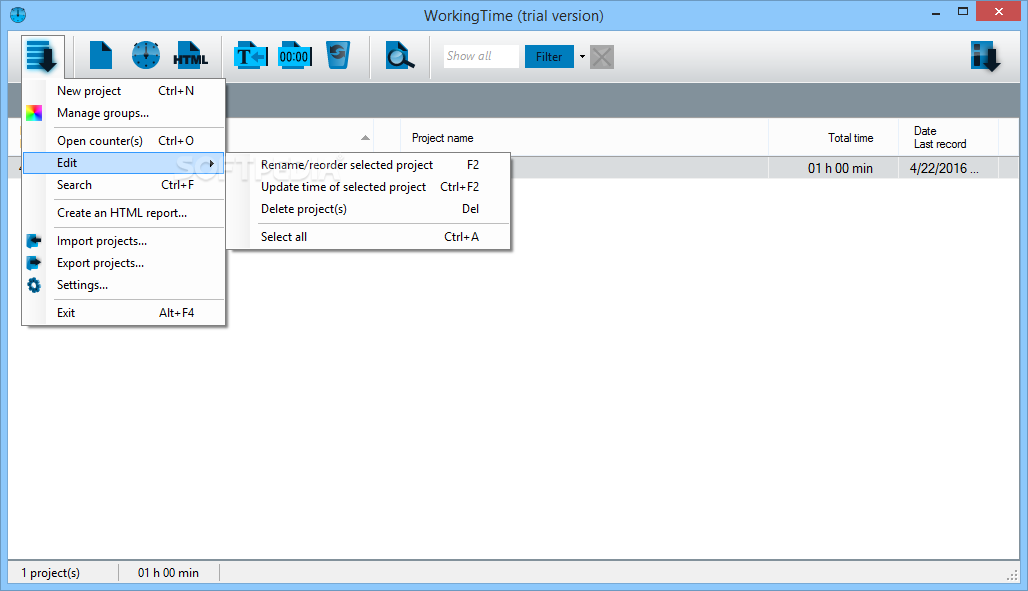Click status bar 01 h 00 min total
Image resolution: width=1028 pixels, height=591 pixels.
(168, 573)
